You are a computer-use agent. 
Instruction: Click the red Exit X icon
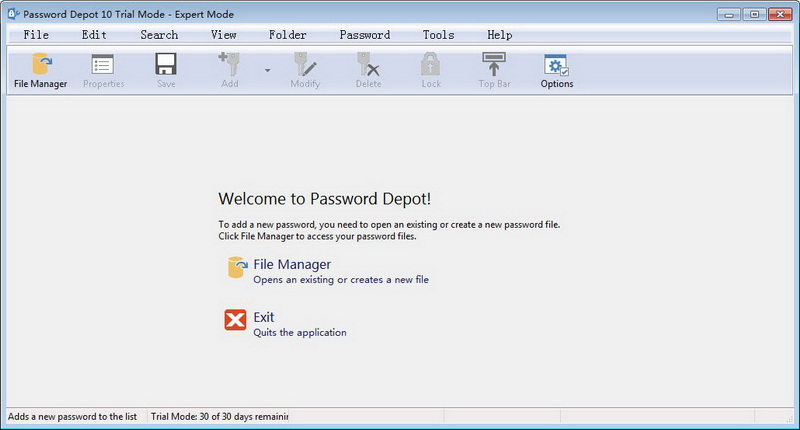(235, 320)
